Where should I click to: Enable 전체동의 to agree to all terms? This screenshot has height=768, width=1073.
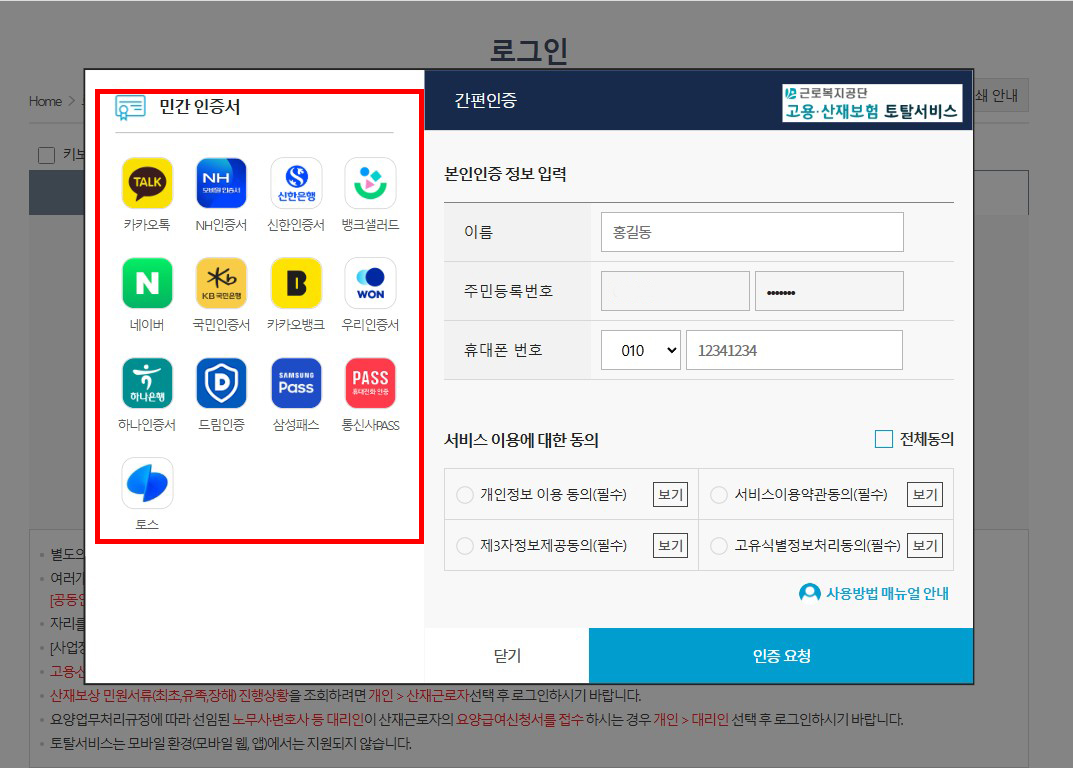click(x=884, y=438)
